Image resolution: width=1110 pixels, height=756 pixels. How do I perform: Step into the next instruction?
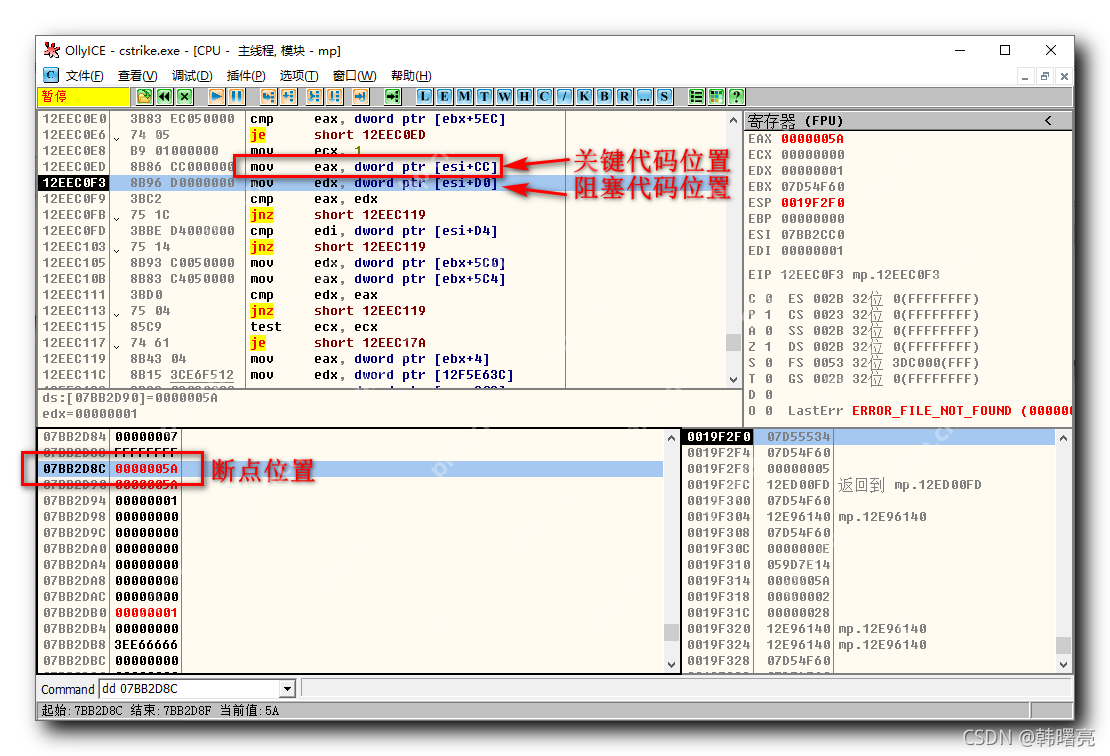click(270, 96)
